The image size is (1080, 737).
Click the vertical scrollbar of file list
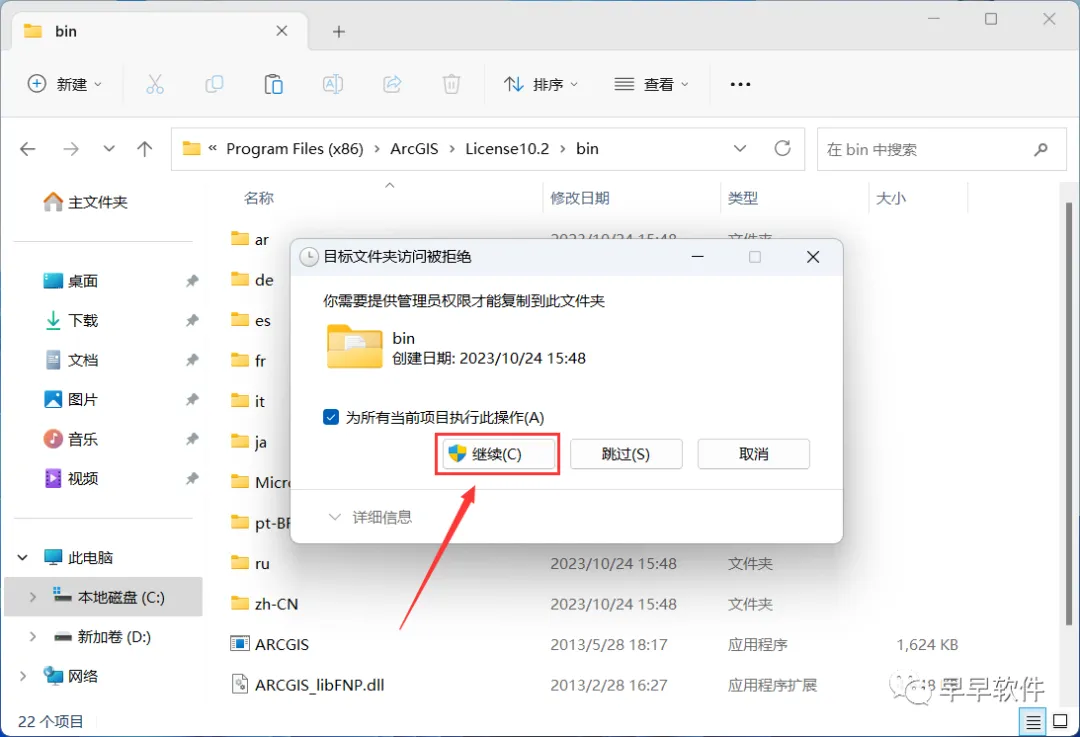pos(1069,413)
